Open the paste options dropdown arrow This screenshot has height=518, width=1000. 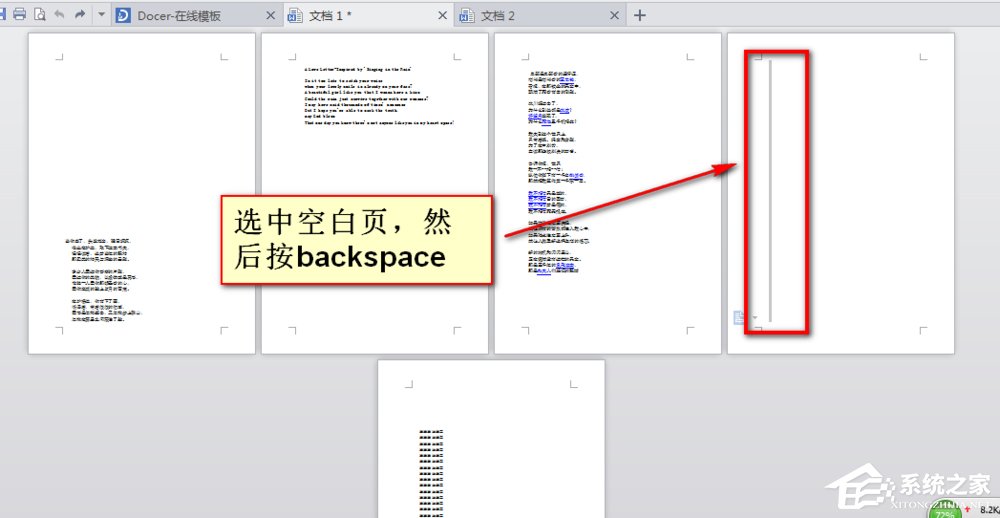click(755, 318)
